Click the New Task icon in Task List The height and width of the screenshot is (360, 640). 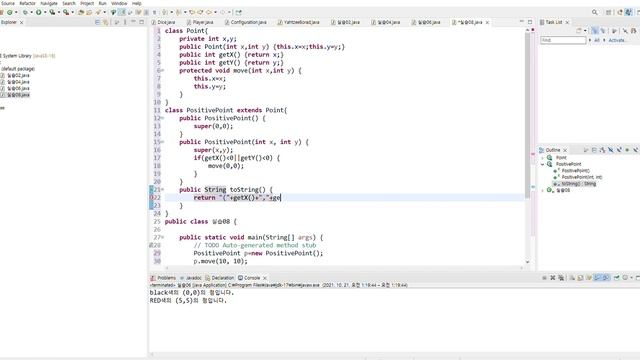[x=579, y=31]
